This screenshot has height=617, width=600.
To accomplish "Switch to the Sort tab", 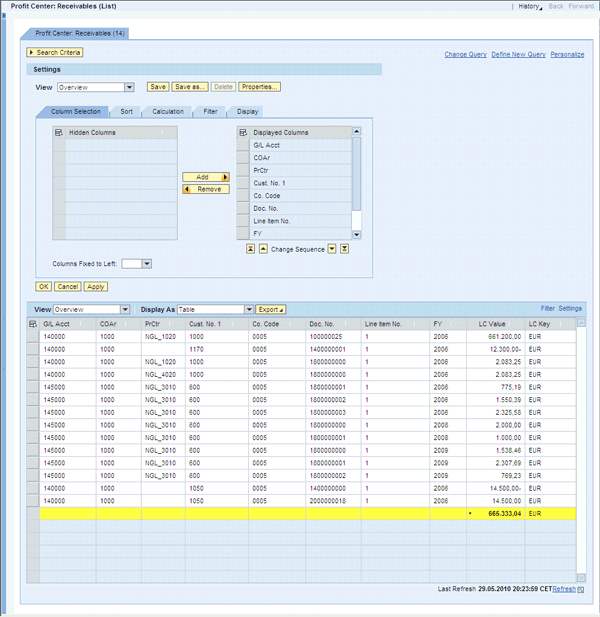I will point(125,111).
